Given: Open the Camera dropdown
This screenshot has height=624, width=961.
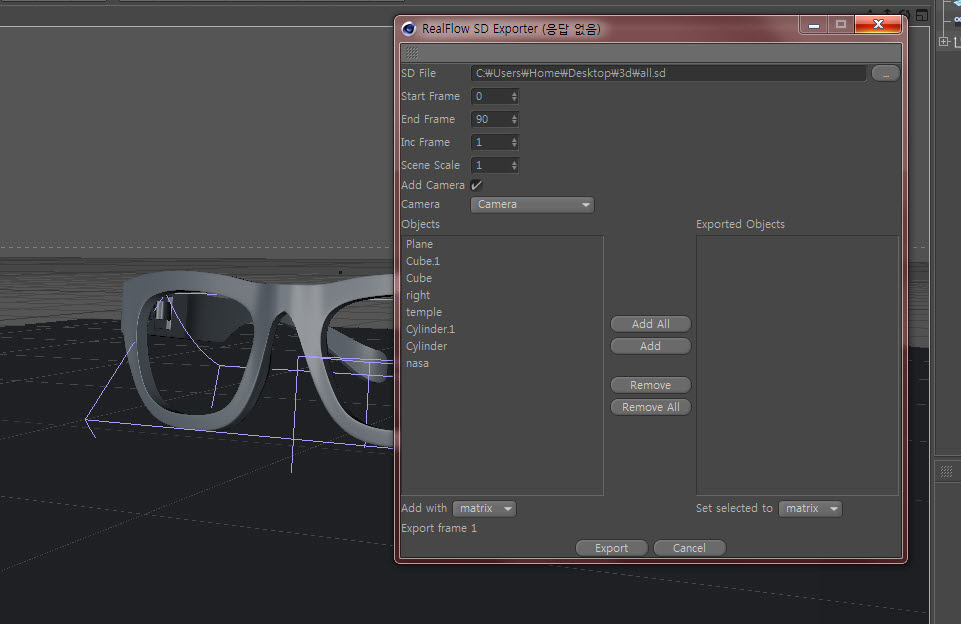Looking at the screenshot, I should pyautogui.click(x=532, y=205).
